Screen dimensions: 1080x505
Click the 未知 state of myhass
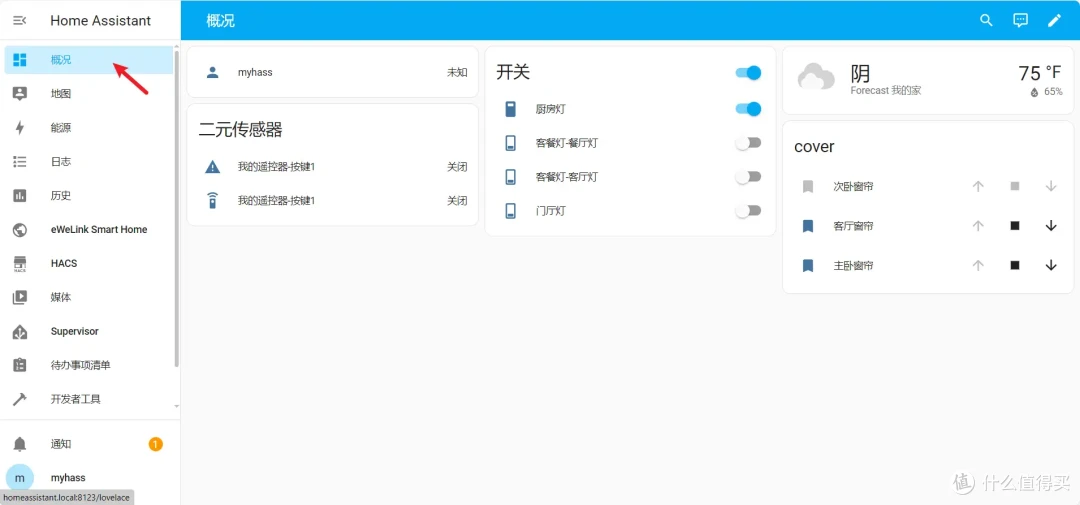pos(457,72)
